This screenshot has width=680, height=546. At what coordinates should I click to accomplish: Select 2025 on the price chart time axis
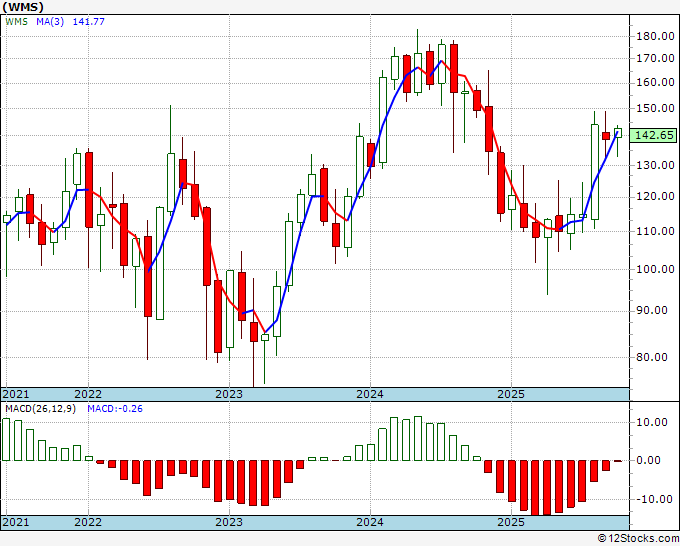click(511, 394)
